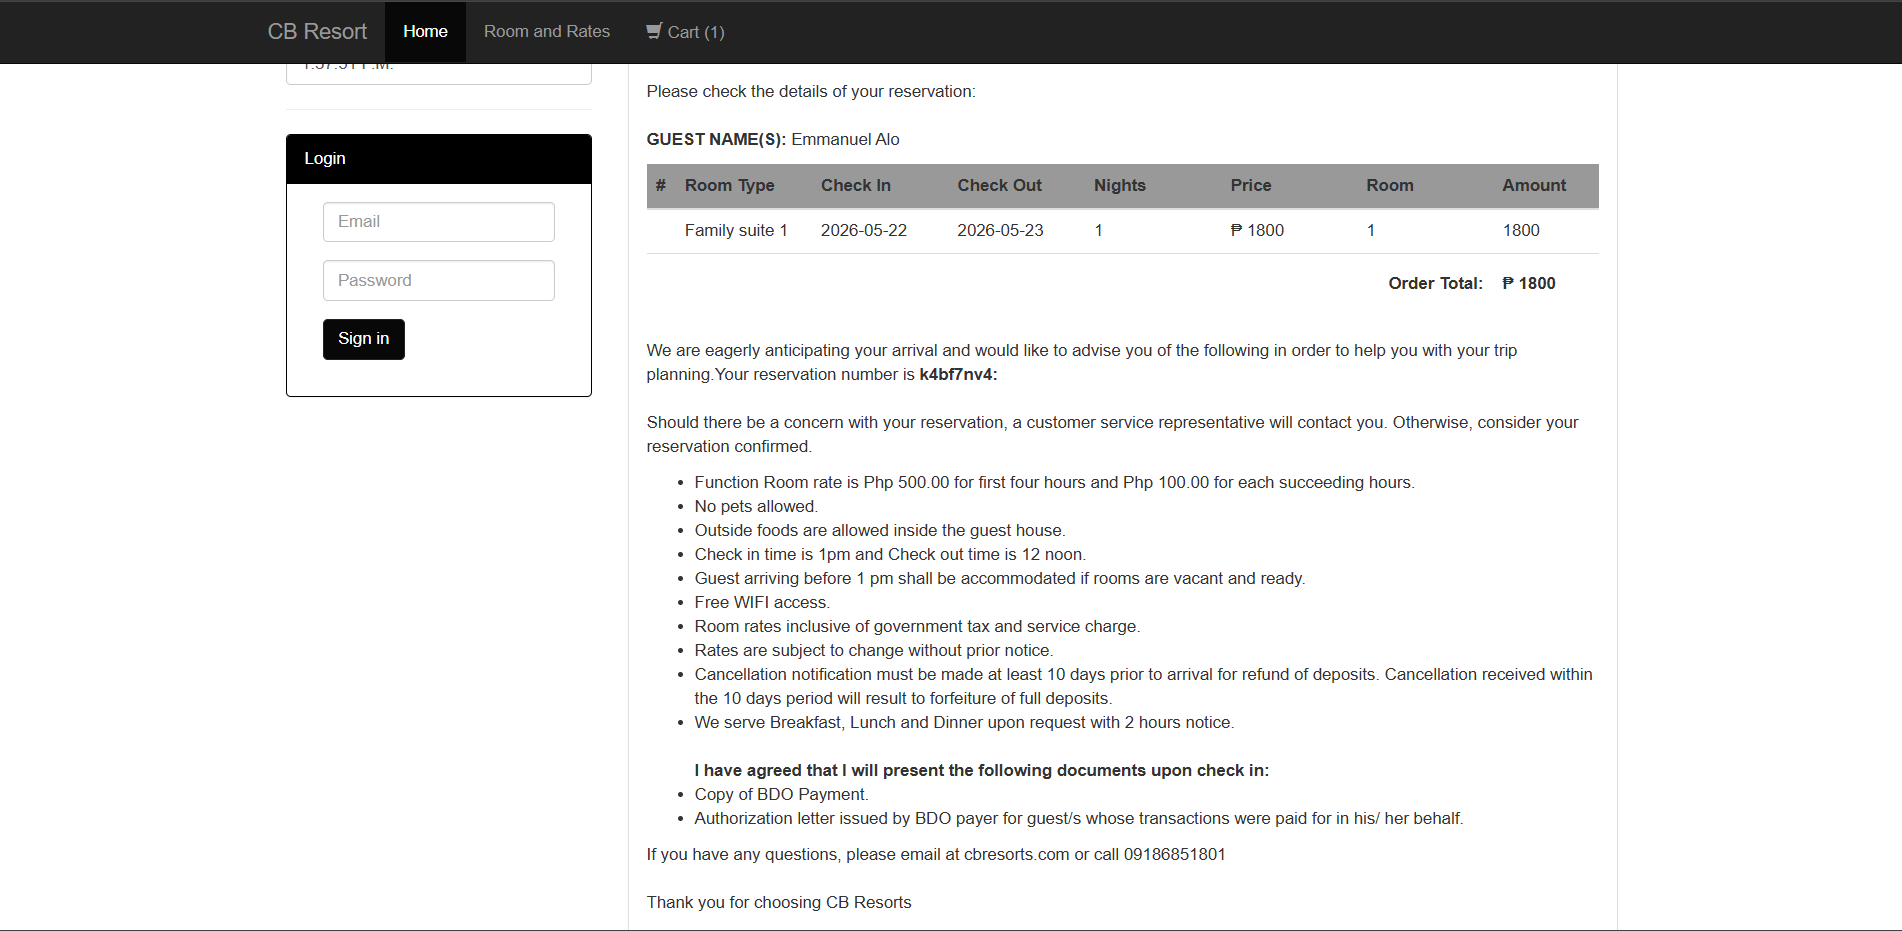
Task: Click the Nights column header
Action: [x=1119, y=186]
